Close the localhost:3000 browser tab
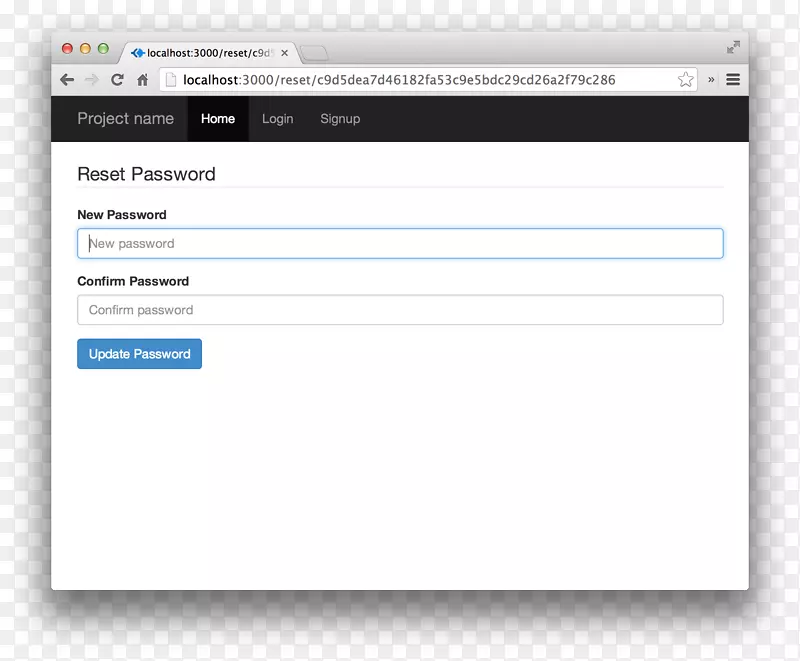 click(285, 53)
